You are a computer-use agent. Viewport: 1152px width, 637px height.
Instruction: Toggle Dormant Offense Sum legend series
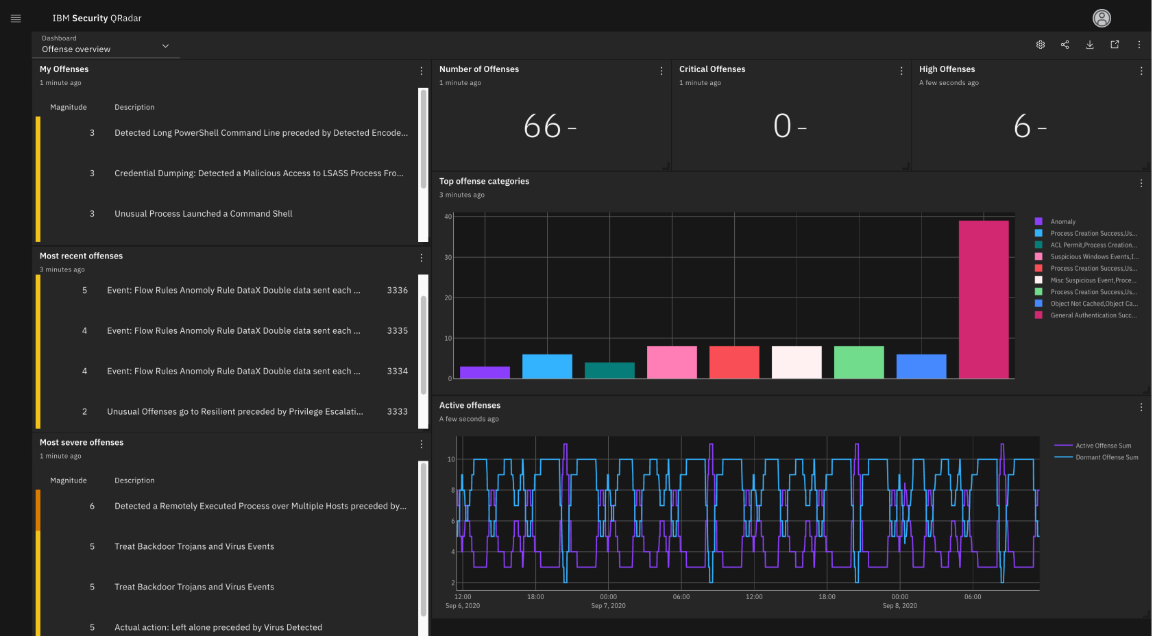(x=1099, y=457)
